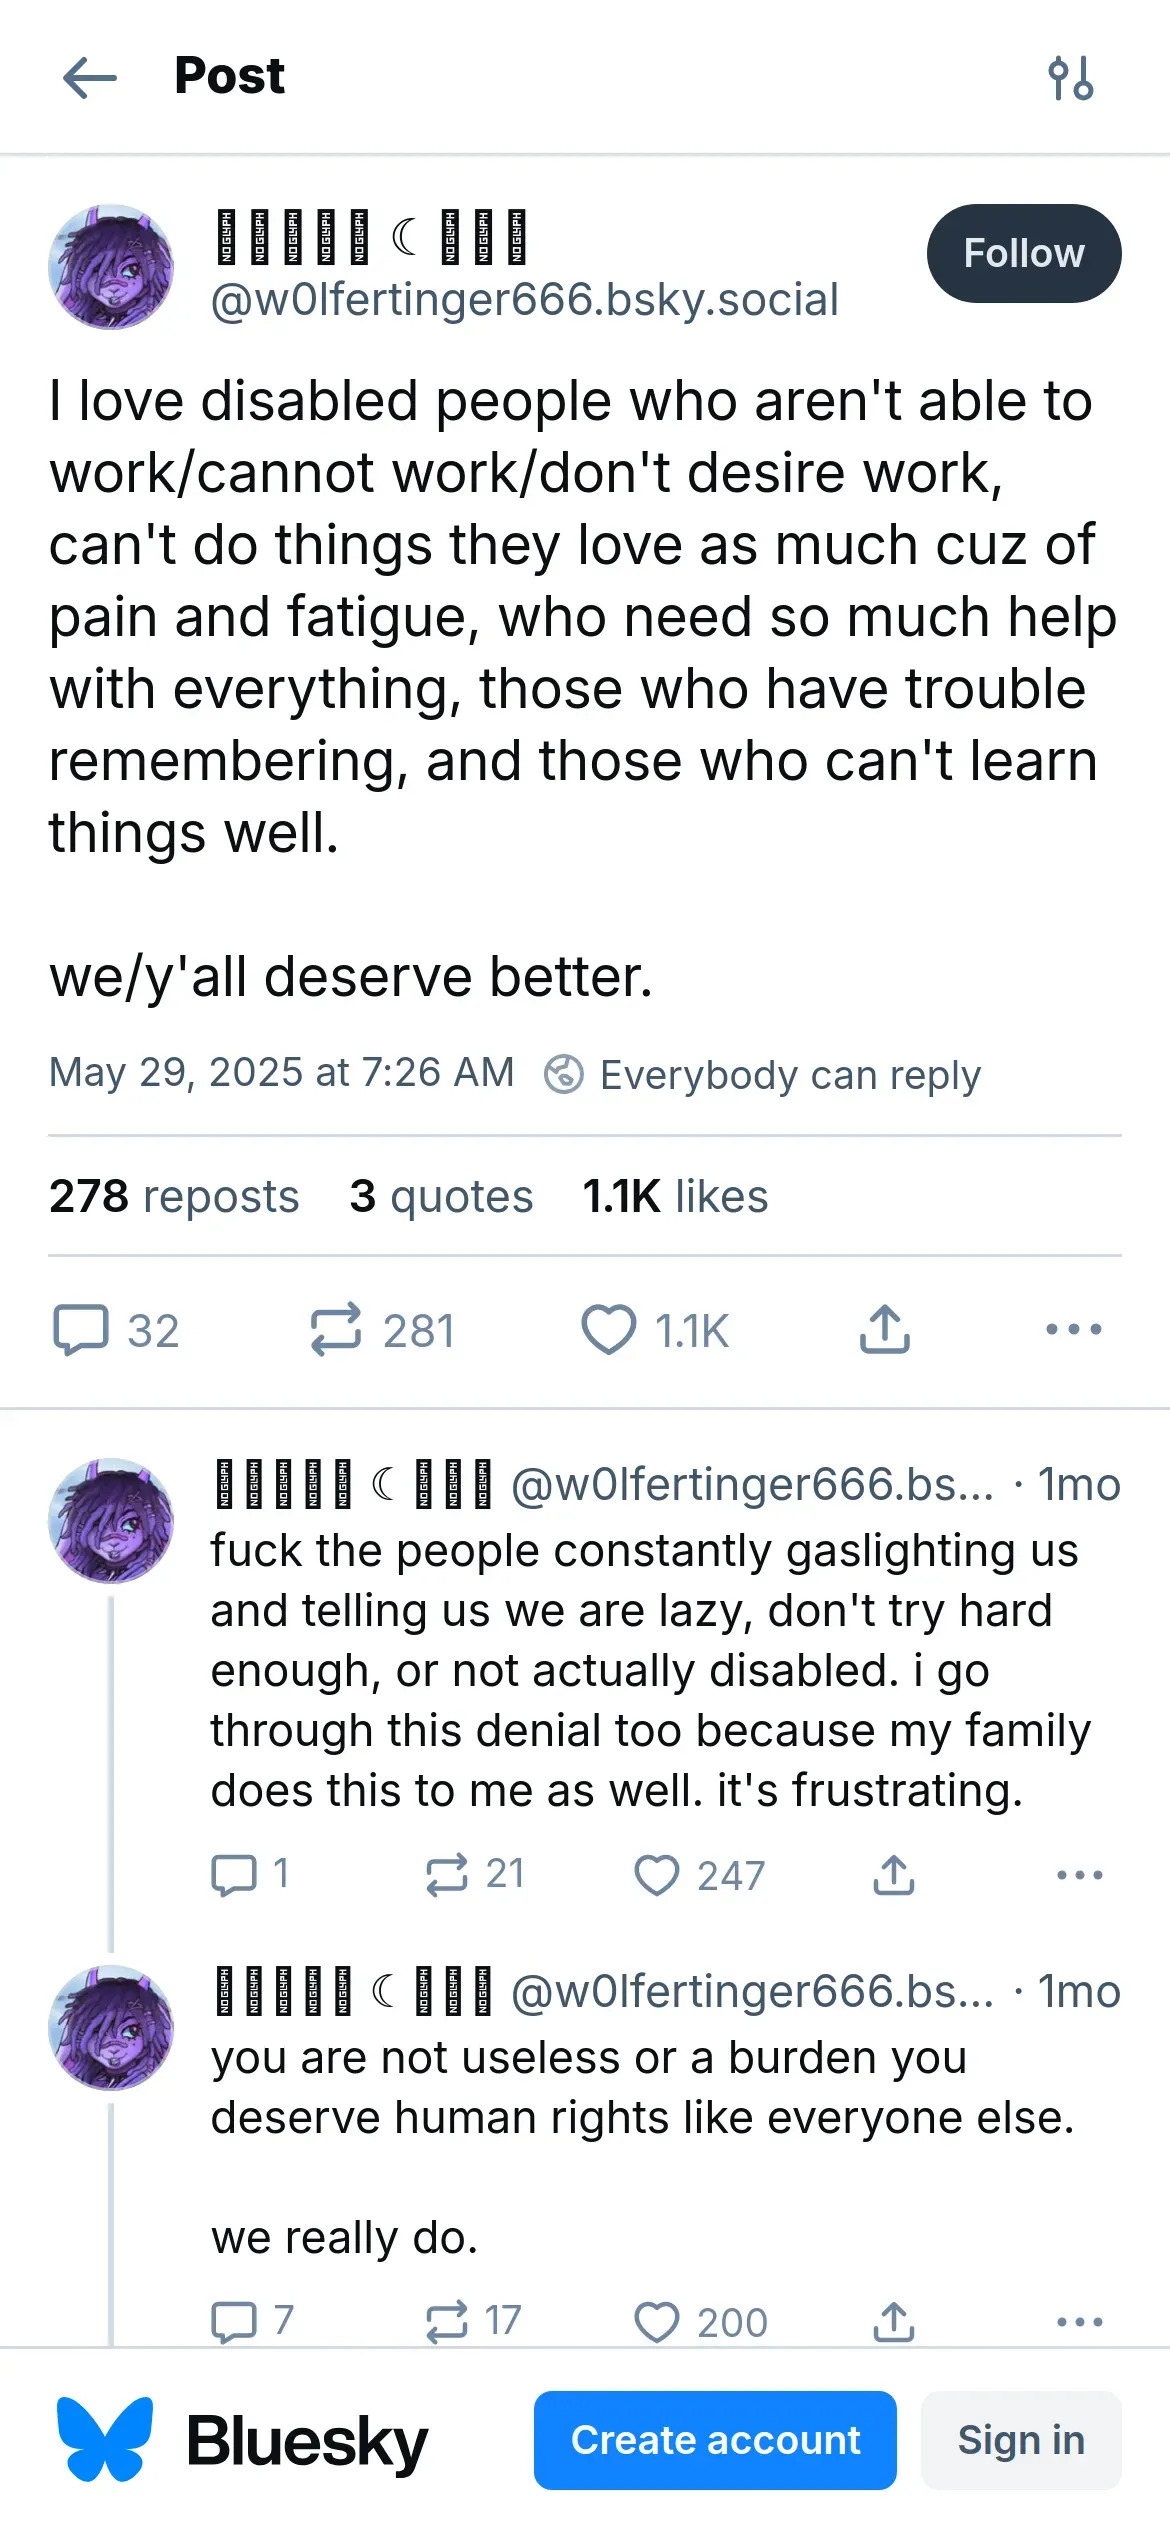
Task: Repost the main post with 281 reposts
Action: 336,1330
